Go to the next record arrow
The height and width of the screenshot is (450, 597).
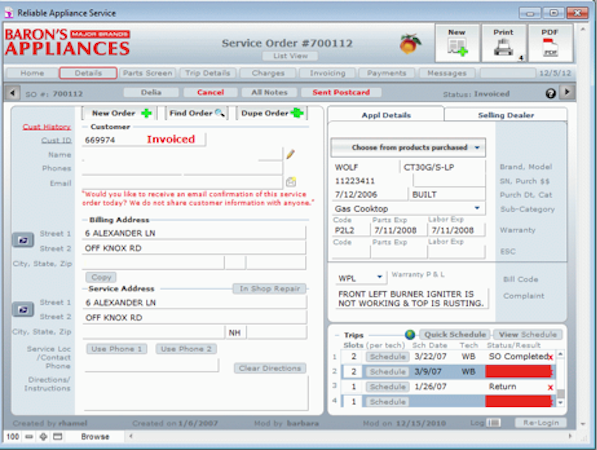[x=567, y=92]
